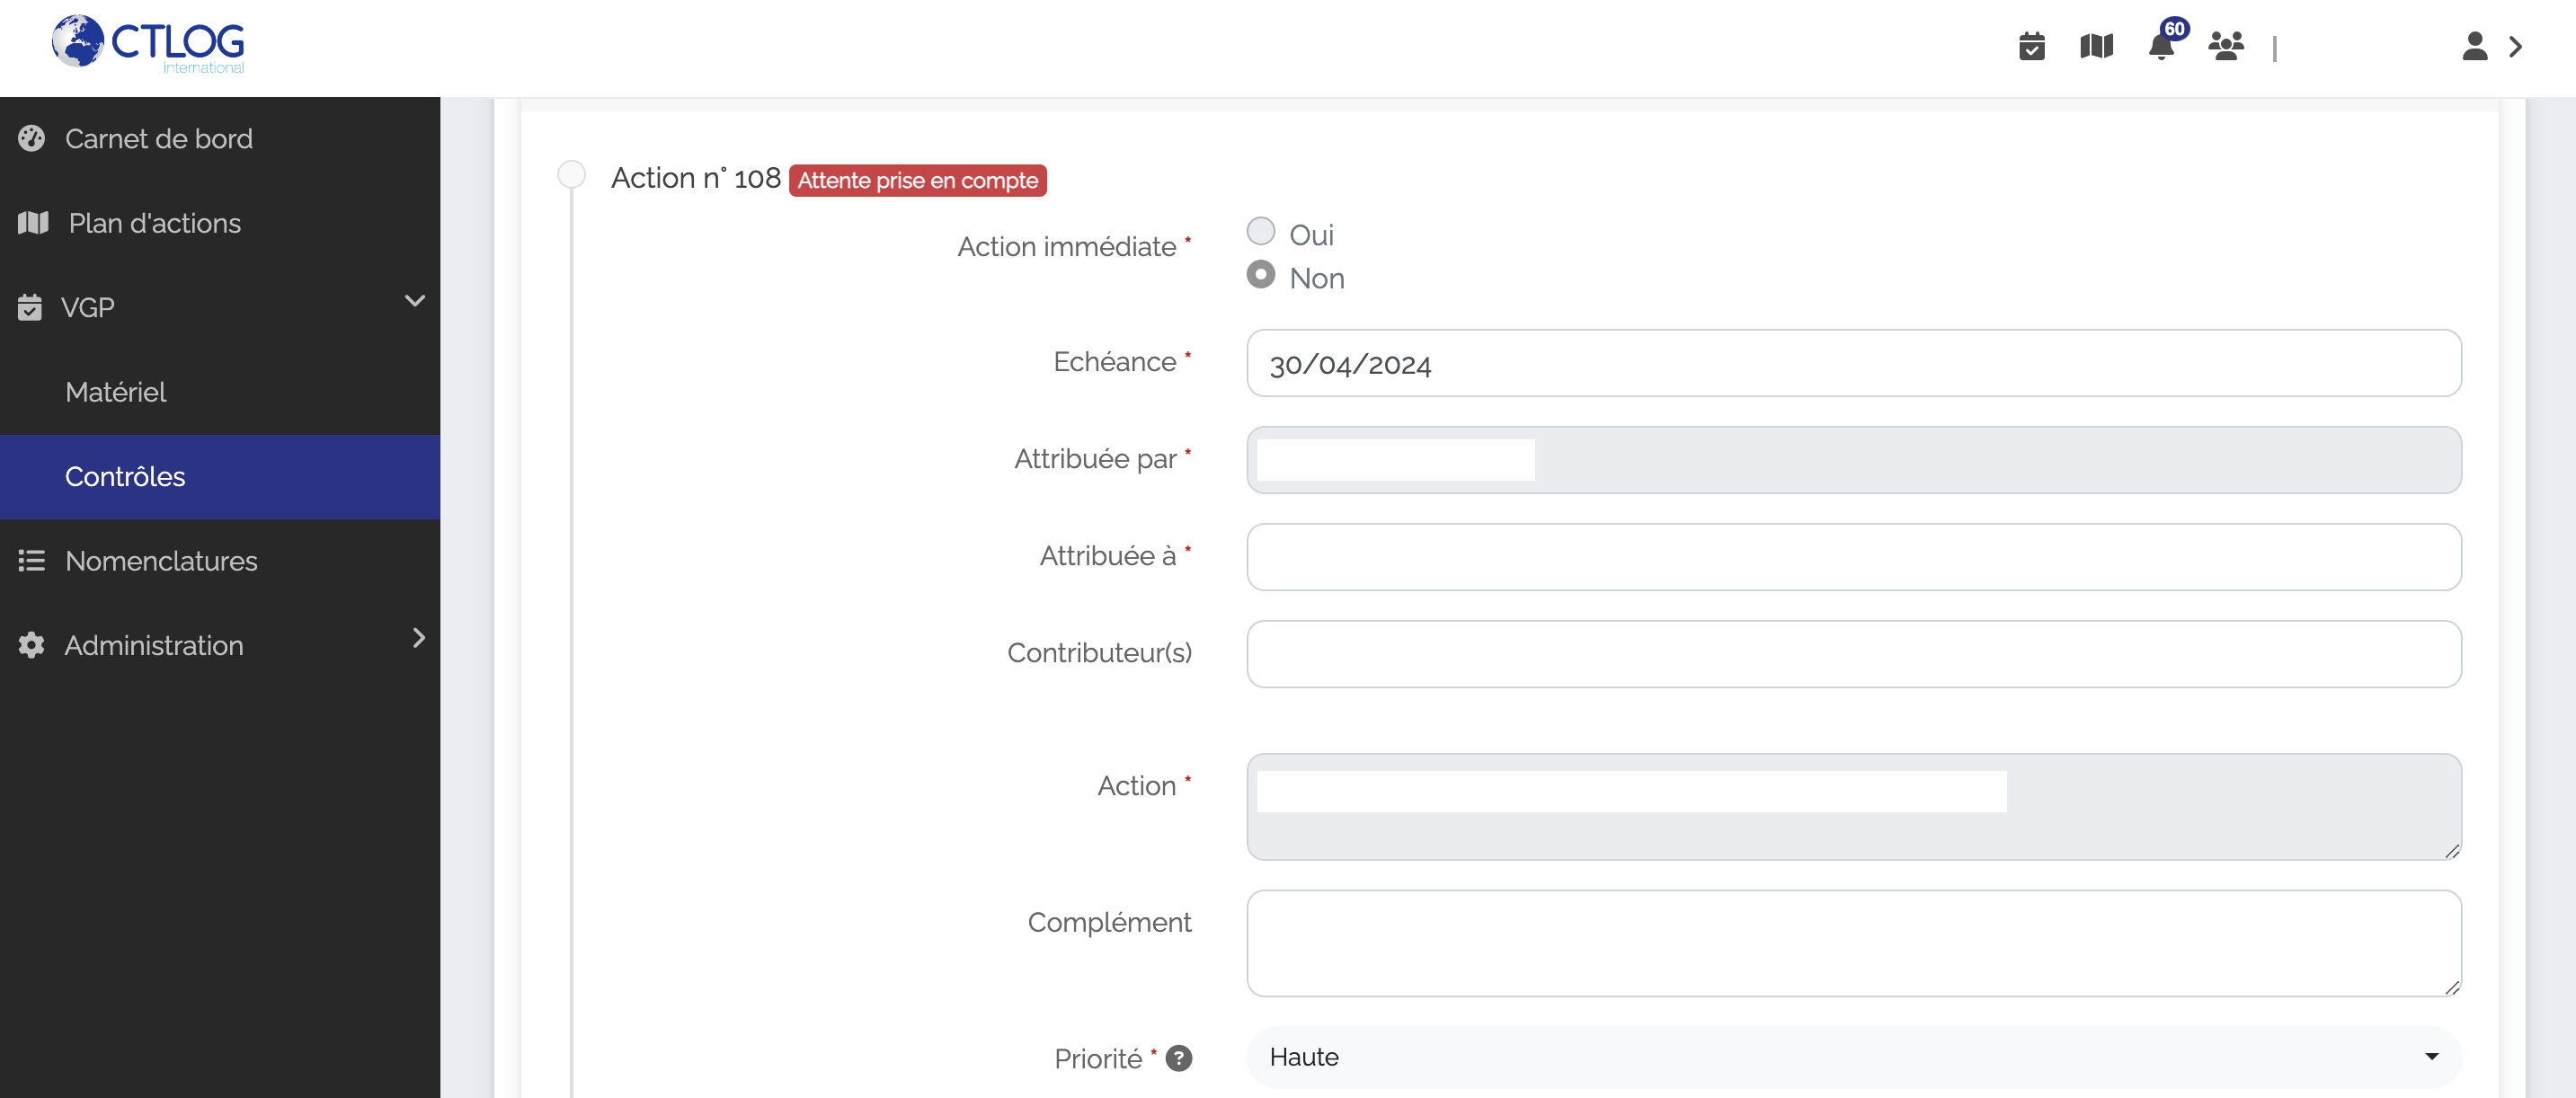Click the notifications bell icon
Image resolution: width=2576 pixels, height=1098 pixels.
coord(2159,44)
